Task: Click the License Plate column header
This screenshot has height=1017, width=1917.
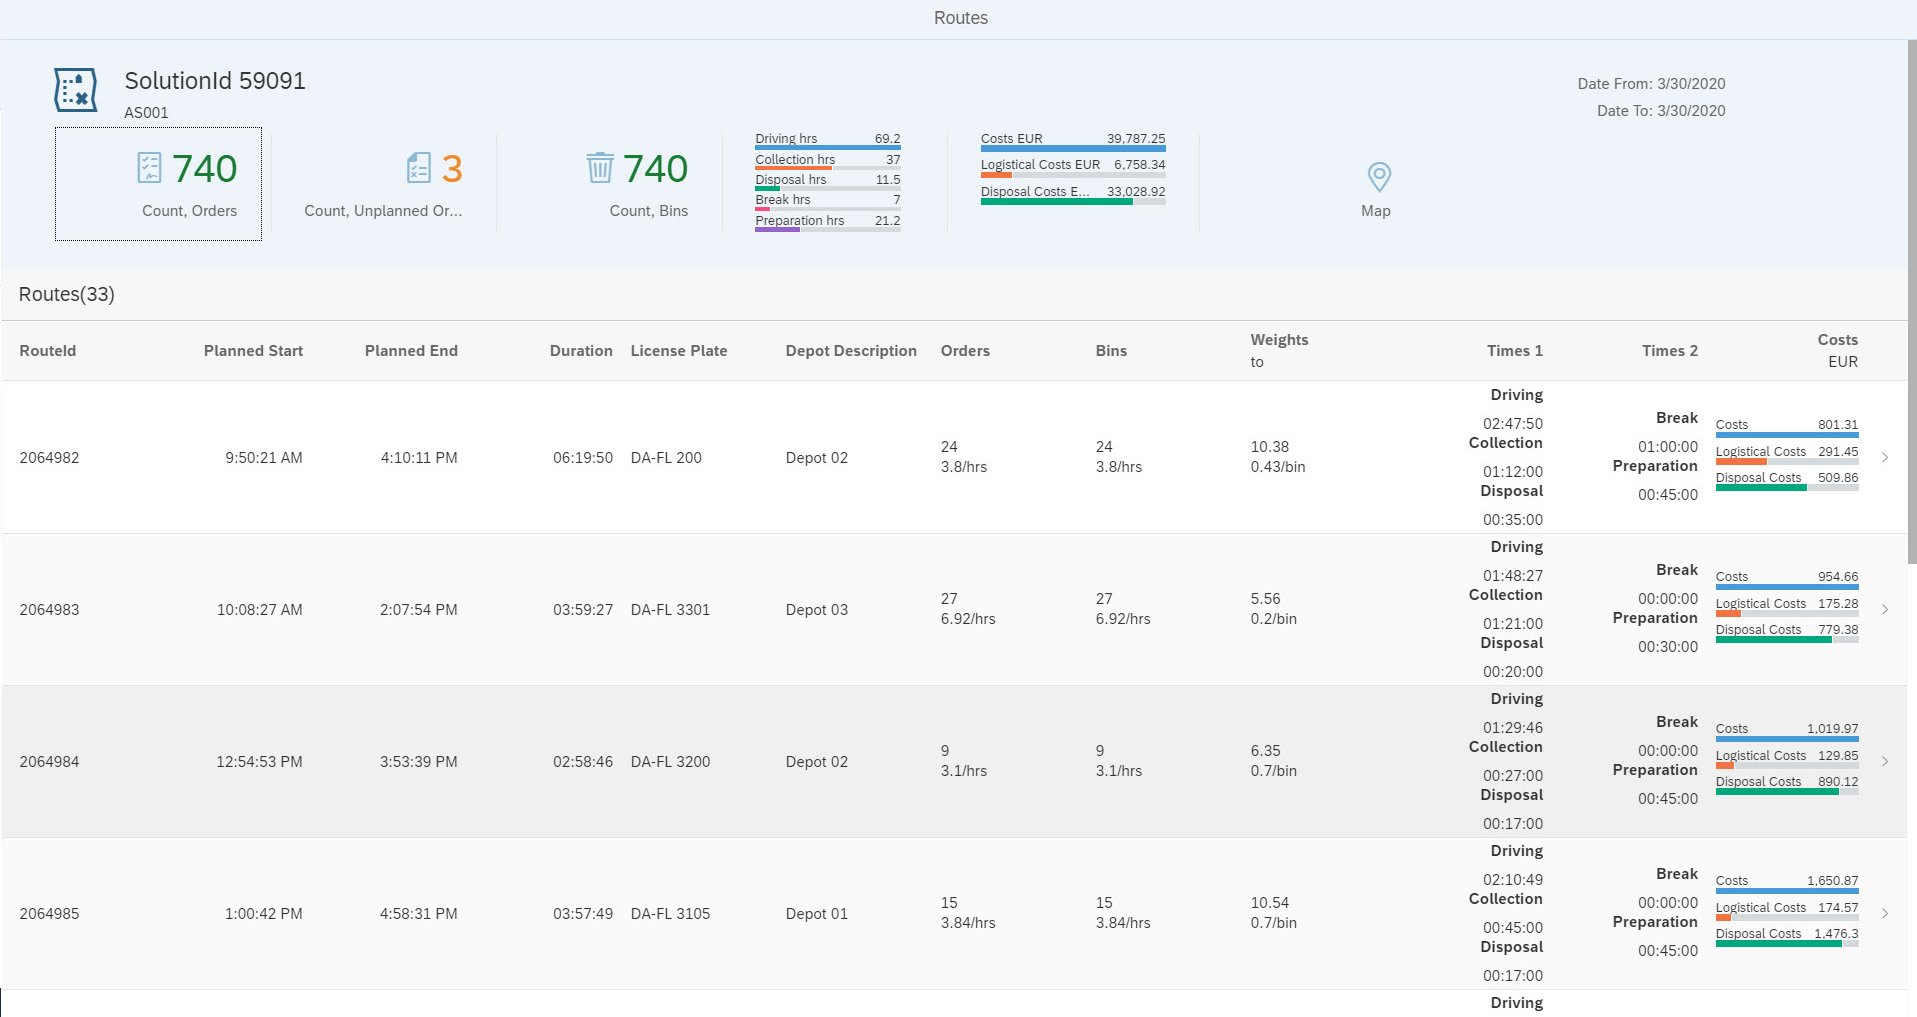Action: [x=679, y=351]
